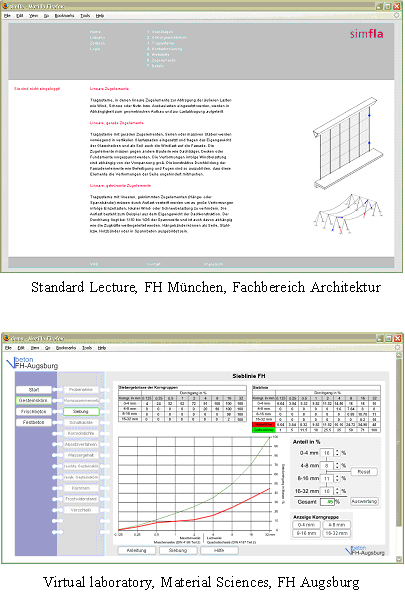This screenshot has height=592, width=405.
Task: Click the Siebung button below the chart
Action: tap(178, 550)
